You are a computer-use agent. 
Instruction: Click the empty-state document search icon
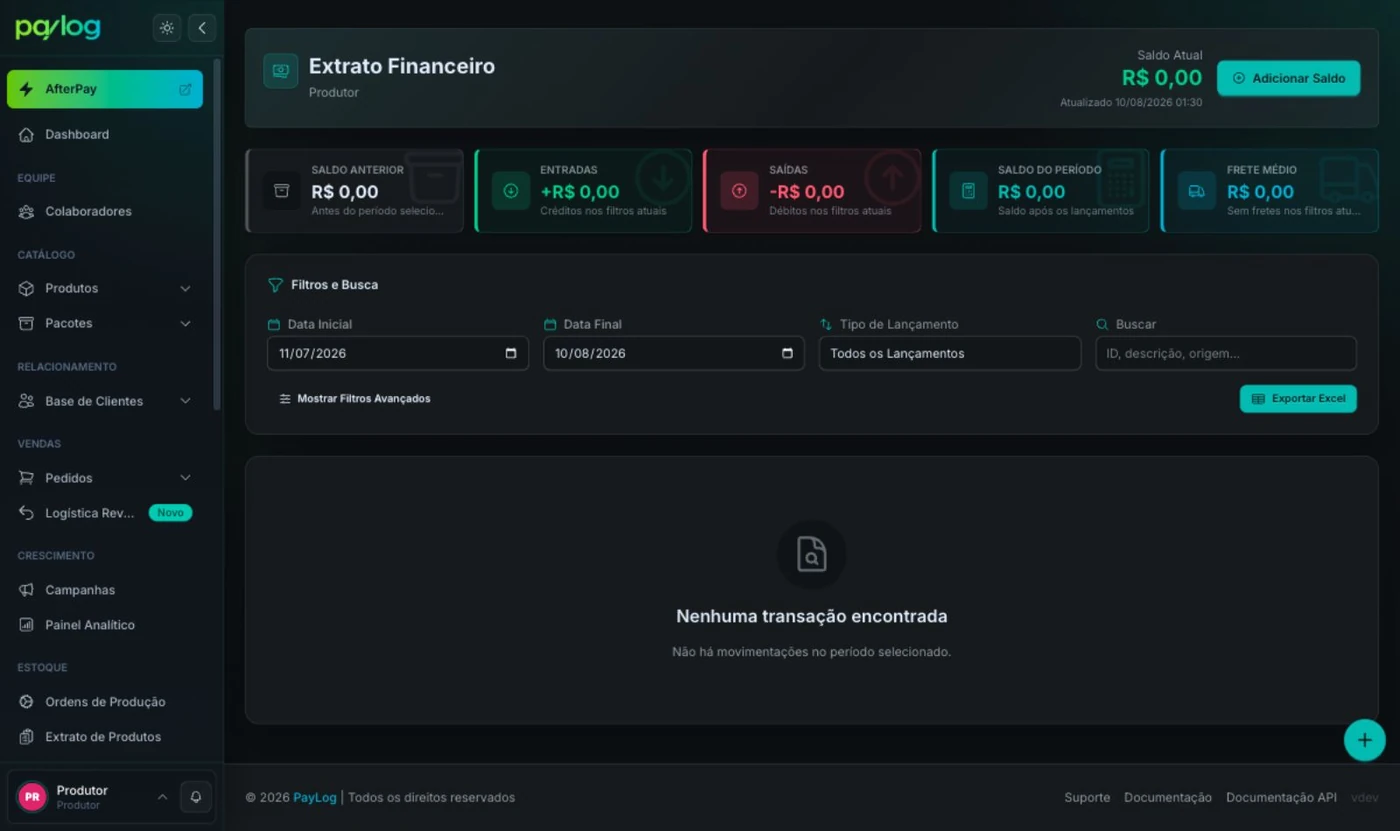pyautogui.click(x=812, y=554)
